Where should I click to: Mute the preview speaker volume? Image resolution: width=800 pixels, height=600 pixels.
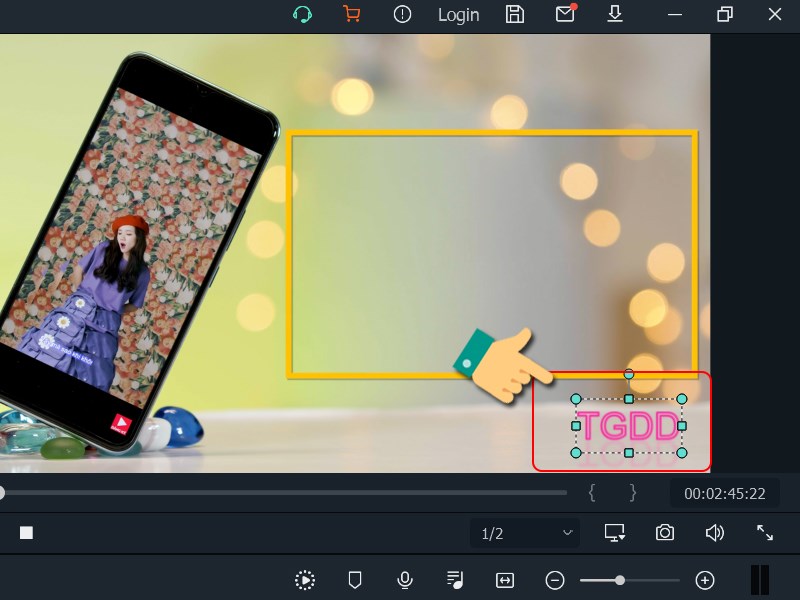(x=715, y=533)
